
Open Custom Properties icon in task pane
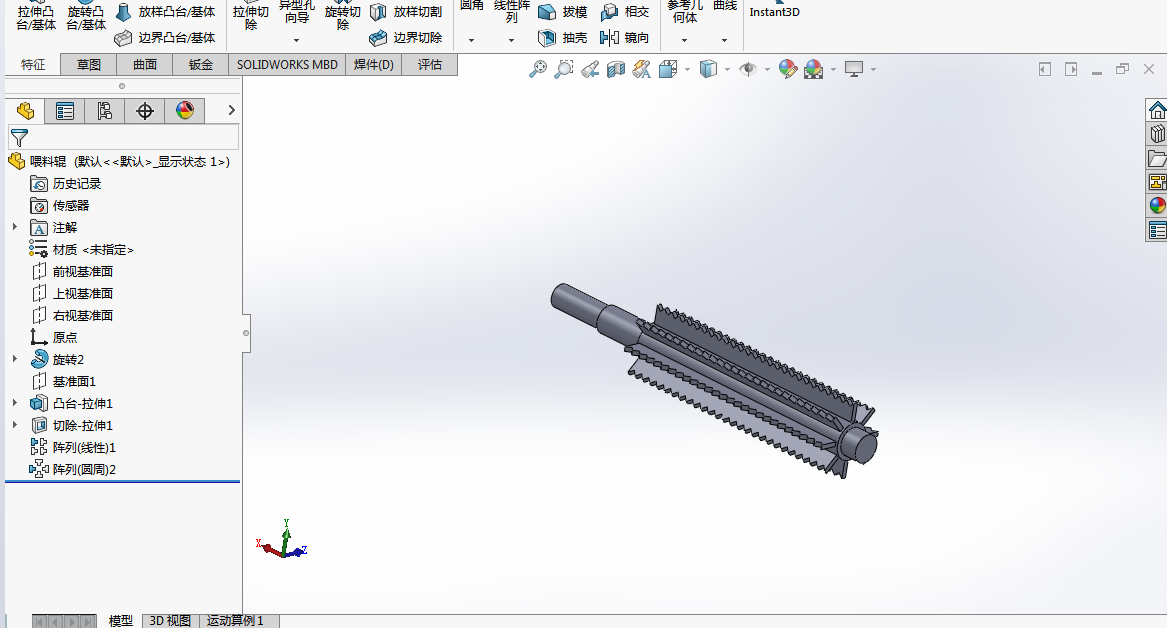click(1157, 230)
